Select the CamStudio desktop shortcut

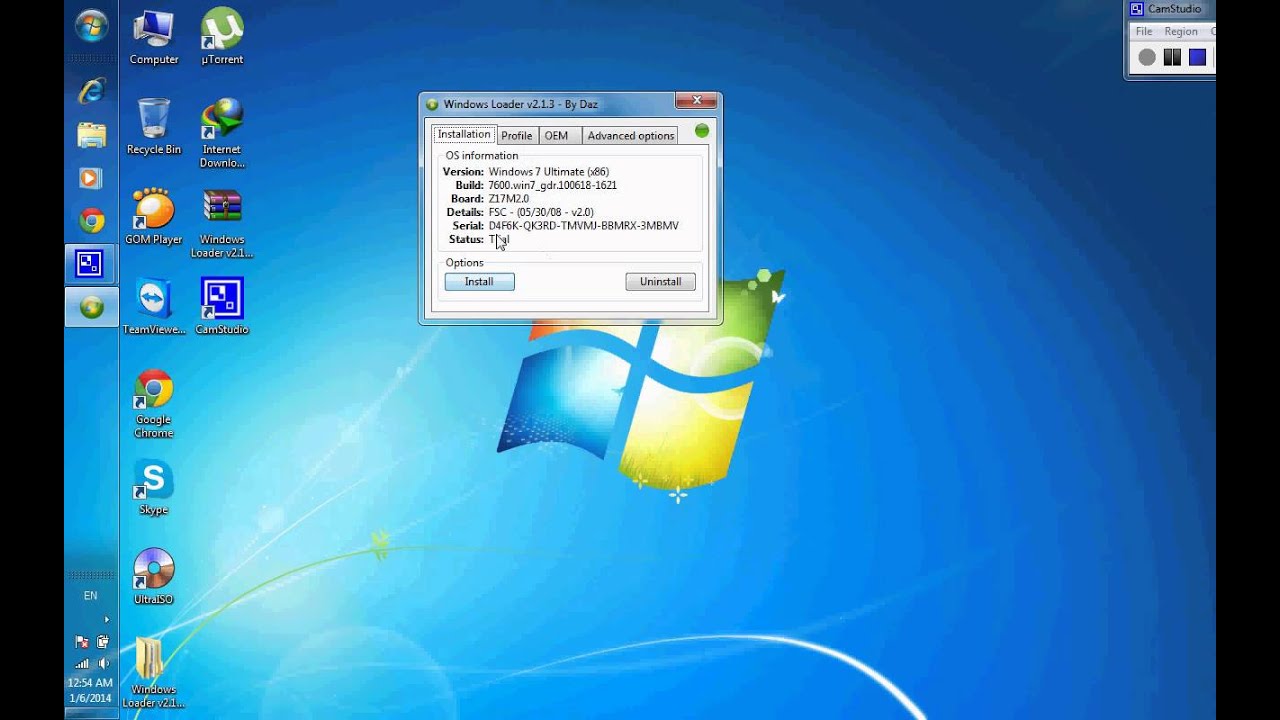point(222,307)
